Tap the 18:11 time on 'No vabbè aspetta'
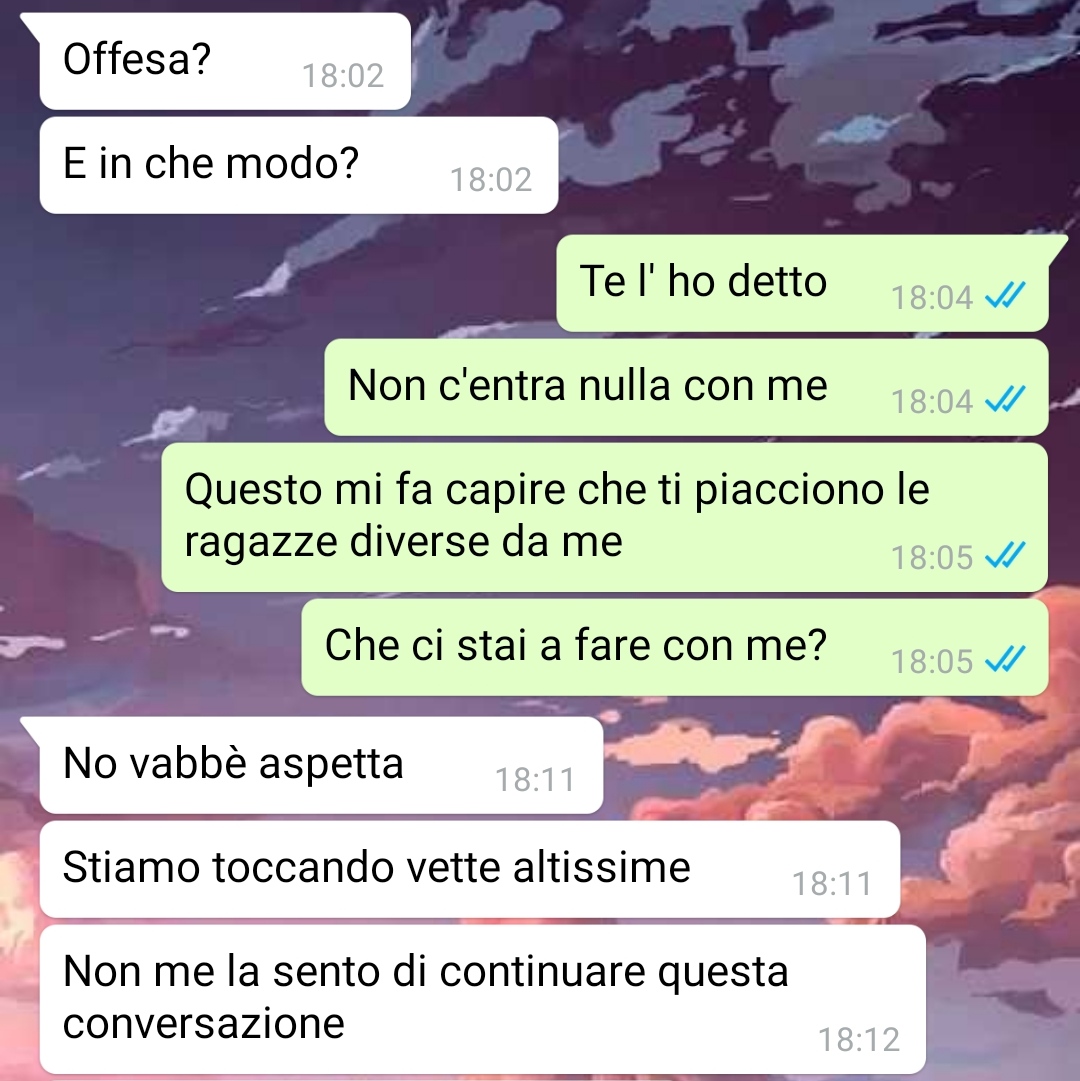1080x1081 pixels. (535, 780)
